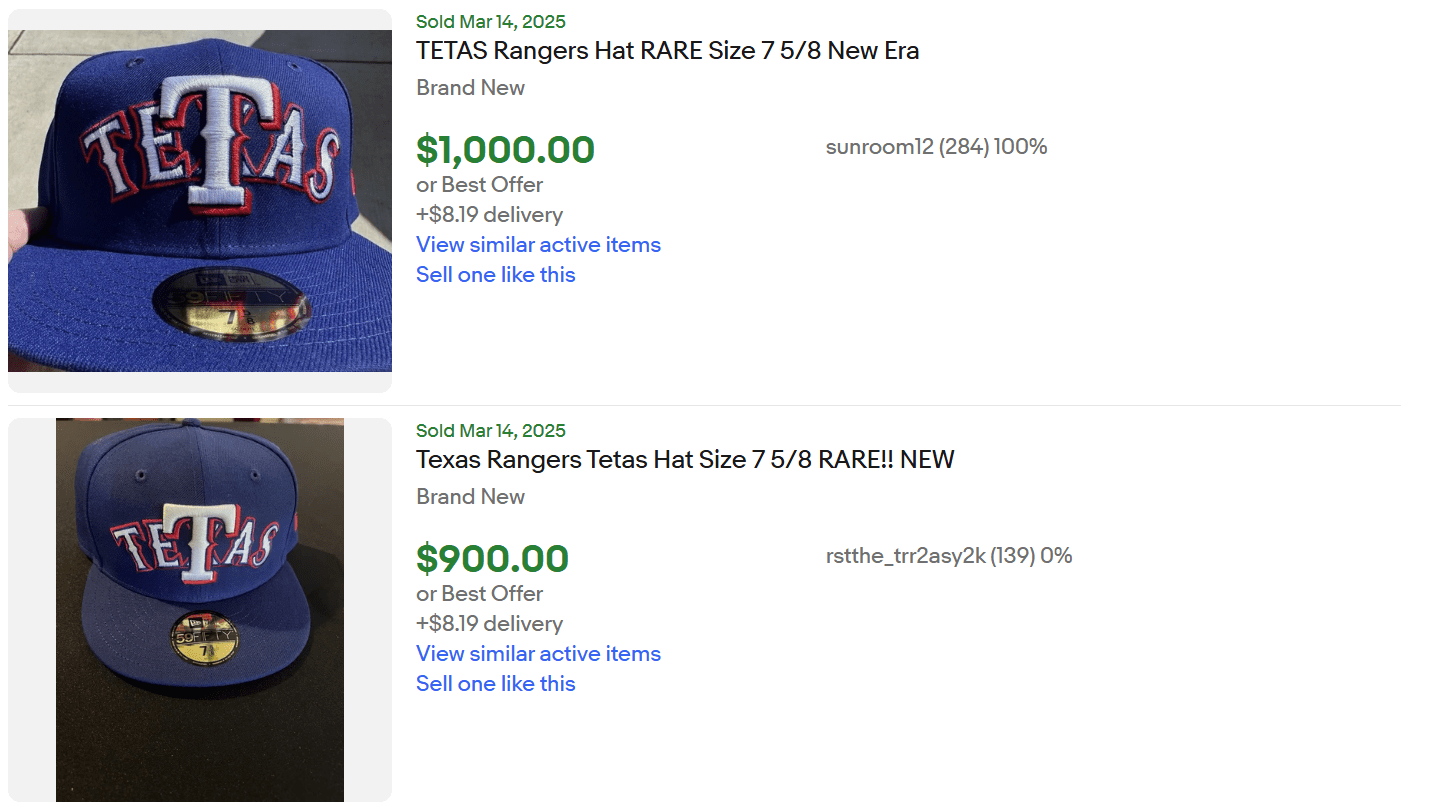This screenshot has width=1440, height=810.
Task: Open the TETAS hat photo on concrete background
Action: point(200,201)
